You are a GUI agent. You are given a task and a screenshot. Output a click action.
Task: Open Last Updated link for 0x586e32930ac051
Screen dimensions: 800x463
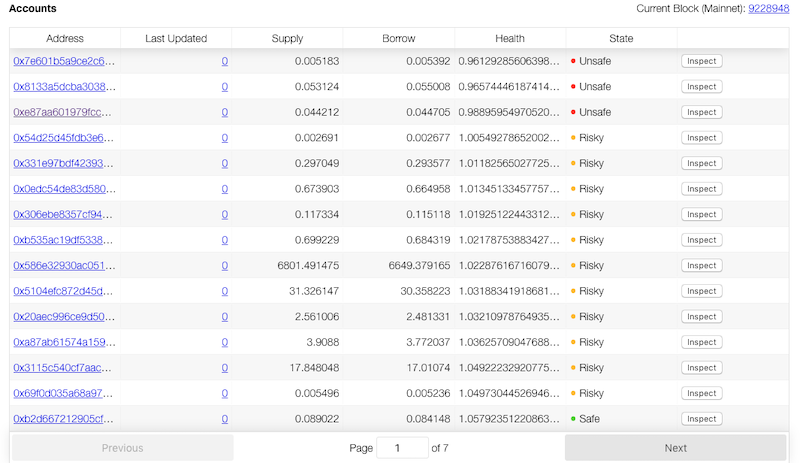click(x=224, y=265)
